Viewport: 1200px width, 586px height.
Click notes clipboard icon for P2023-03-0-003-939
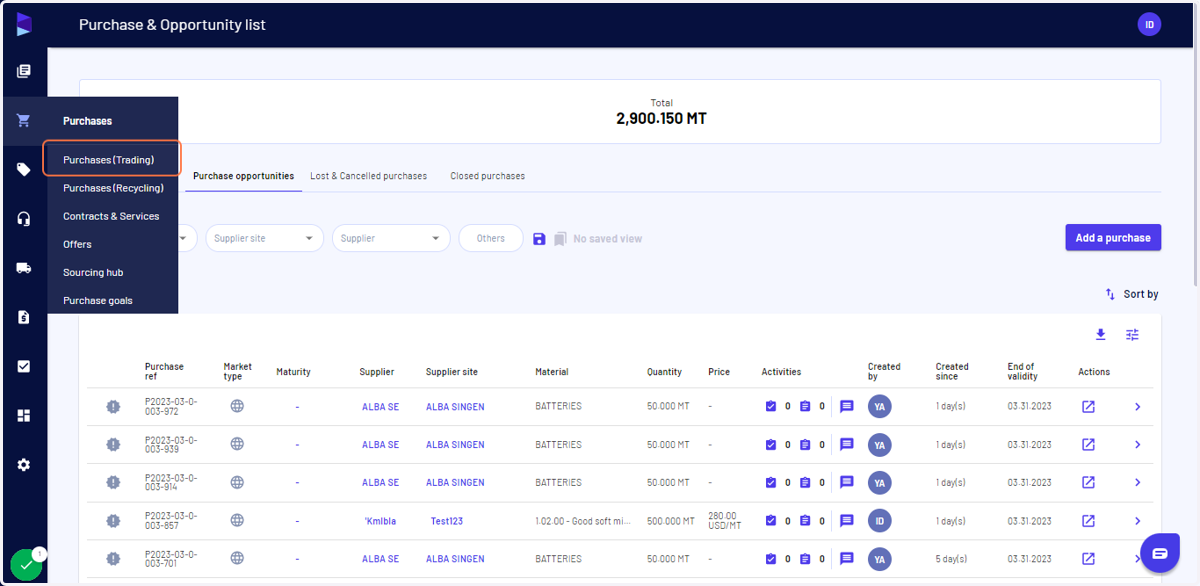pos(805,445)
